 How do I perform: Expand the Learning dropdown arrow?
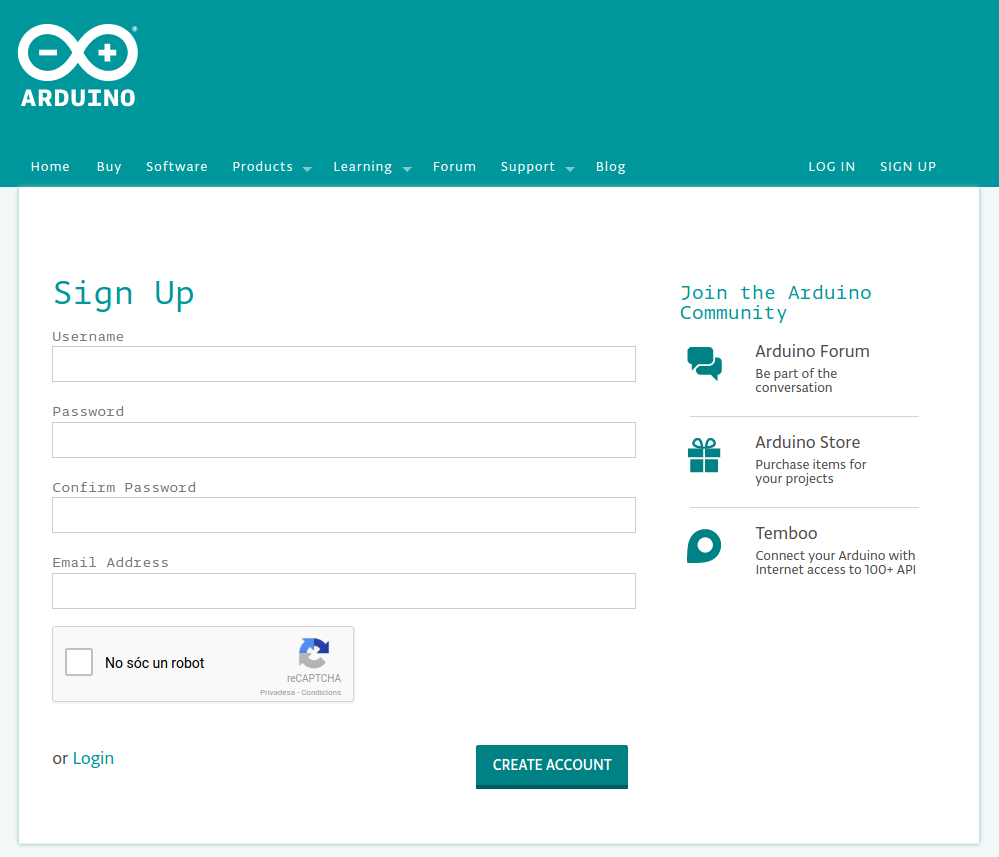coord(407,169)
